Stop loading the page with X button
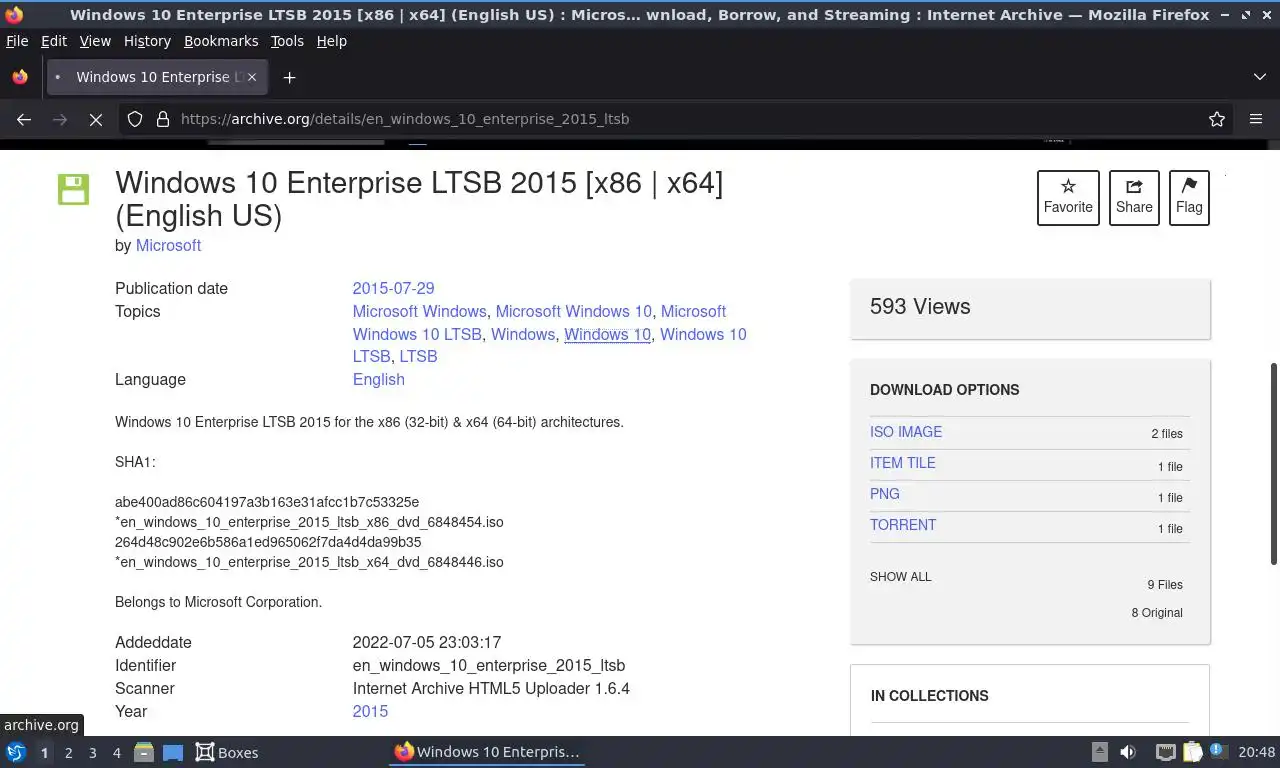The image size is (1280, 768). click(96, 119)
